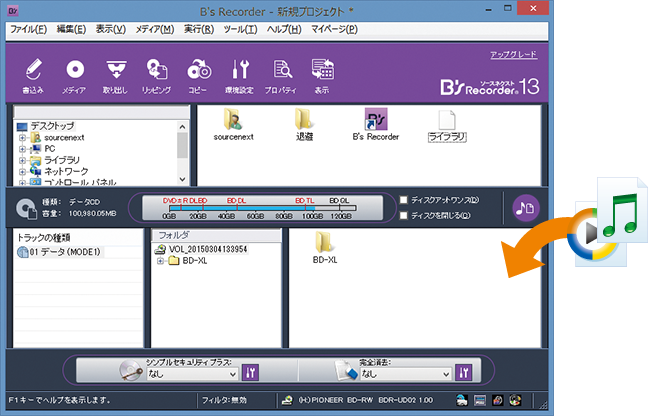This screenshot has width=660, height=419.
Task: Click the 100,980.05MB capacity value
Action: tap(92, 214)
